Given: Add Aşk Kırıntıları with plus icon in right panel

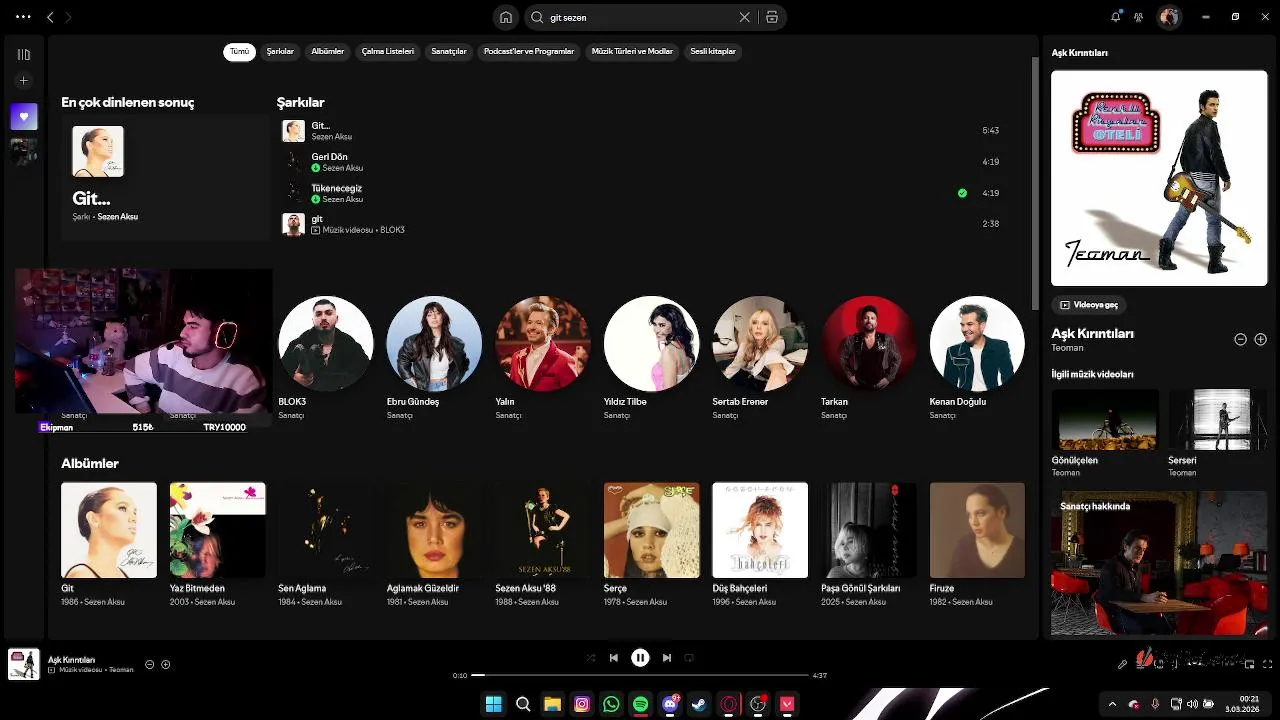Looking at the screenshot, I should coord(1260,340).
